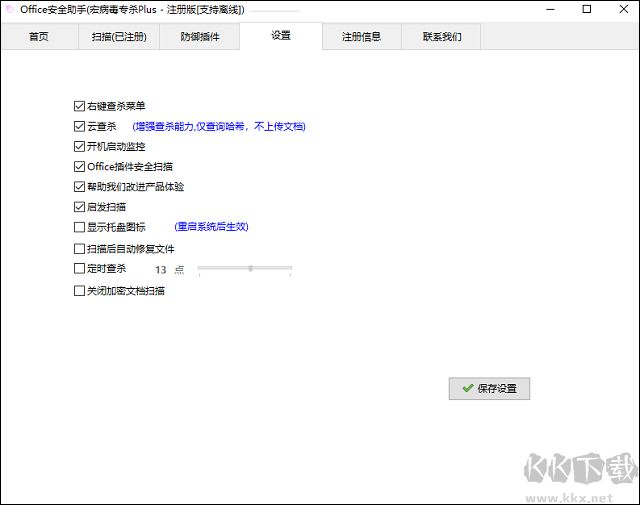Switch to the 首页 tab
The image size is (640, 505).
[x=39, y=37]
